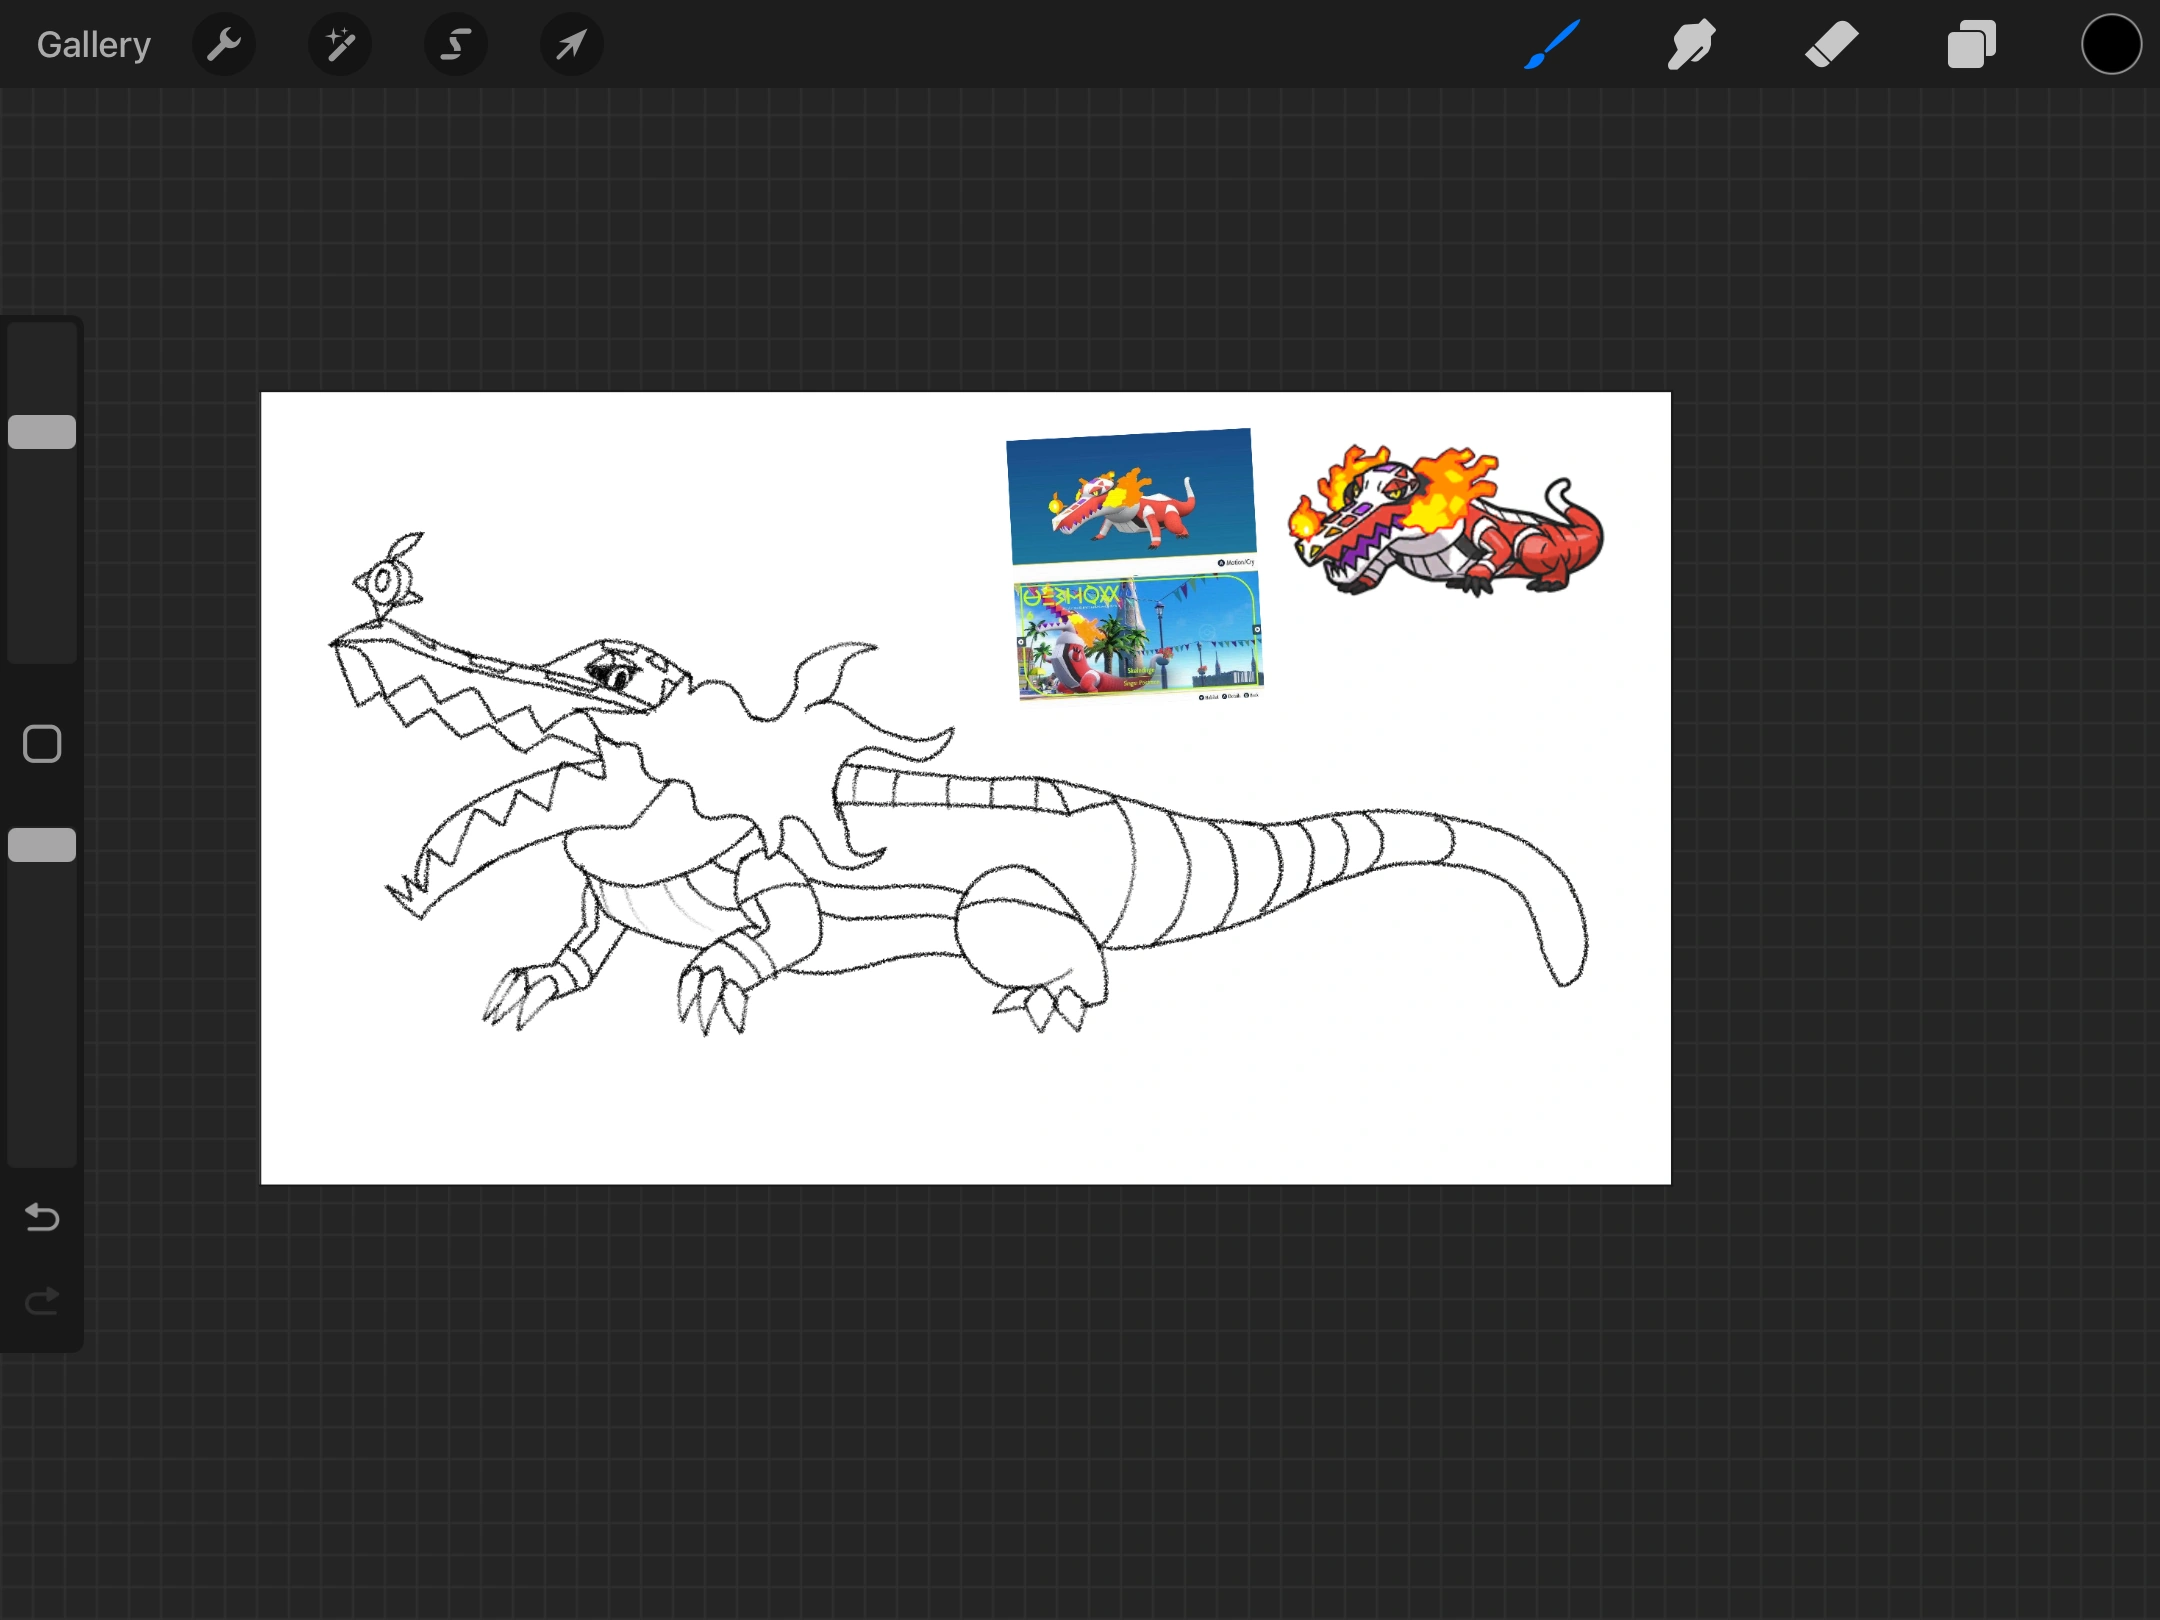Viewport: 2160px width, 1620px height.
Task: Open the Actions menu via the wrench icon
Action: point(224,44)
